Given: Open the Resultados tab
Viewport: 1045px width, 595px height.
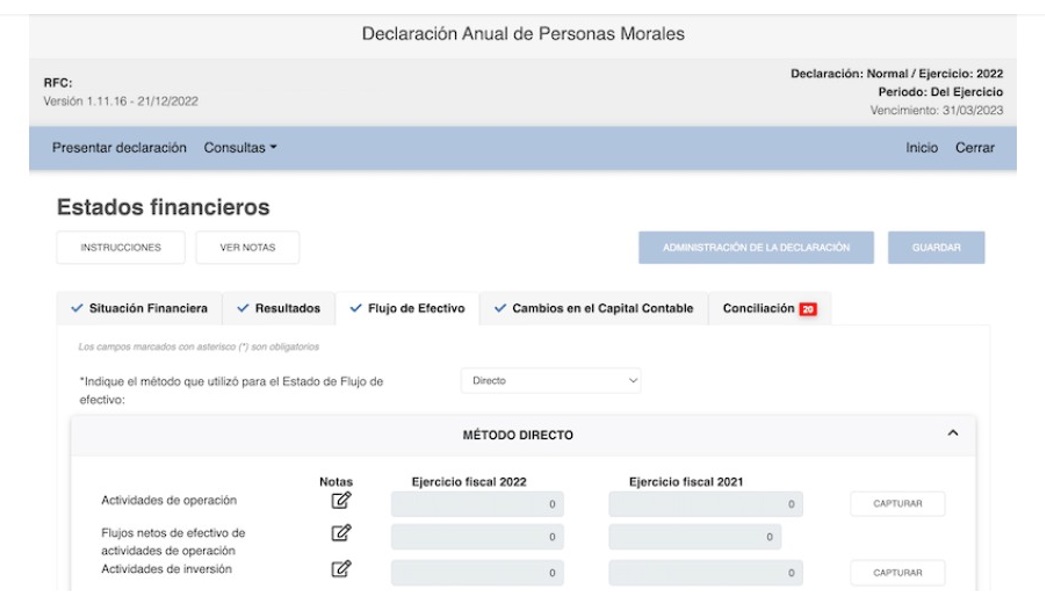Looking at the screenshot, I should (279, 309).
